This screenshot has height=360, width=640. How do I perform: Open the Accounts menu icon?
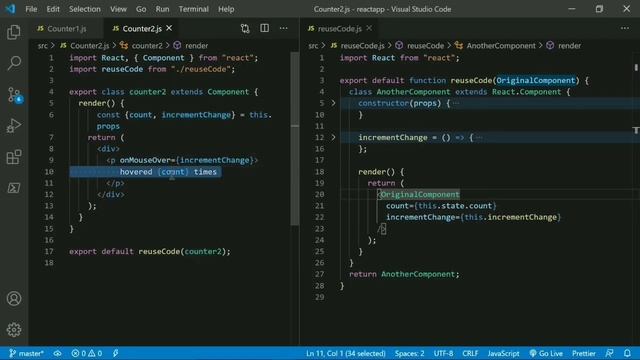click(x=14, y=299)
